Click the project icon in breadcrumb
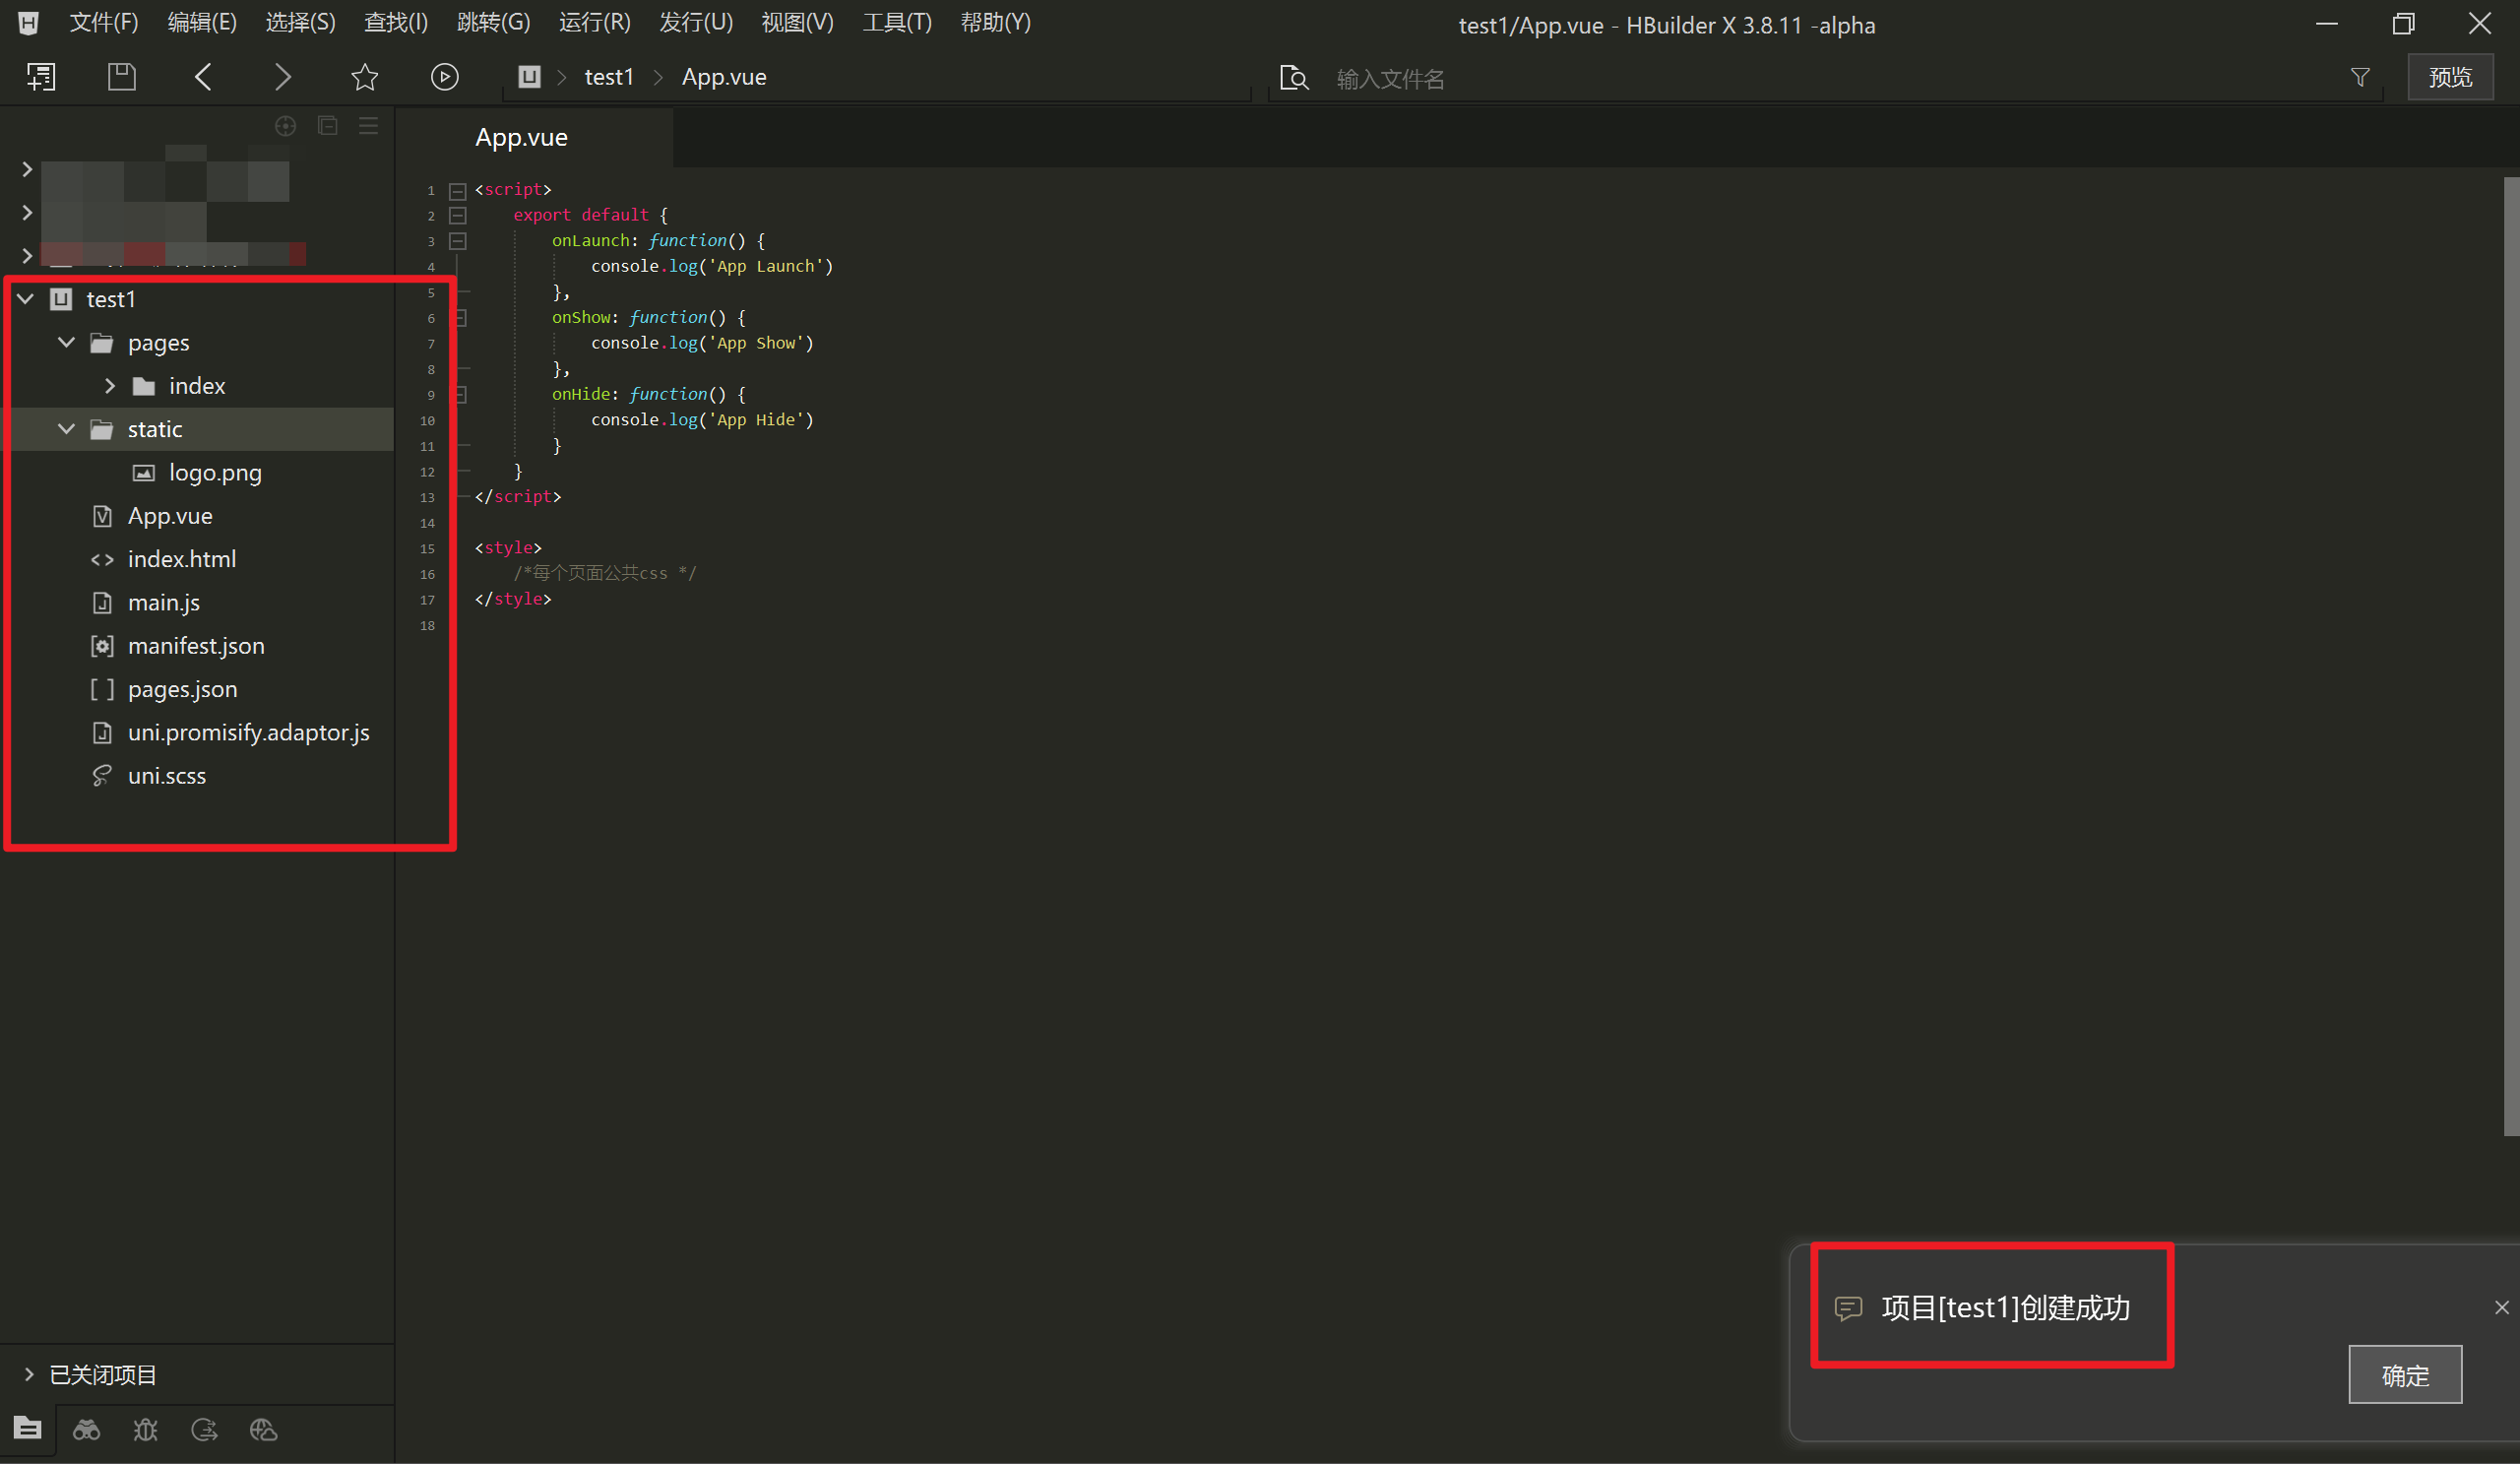2520x1464 pixels. [529, 76]
